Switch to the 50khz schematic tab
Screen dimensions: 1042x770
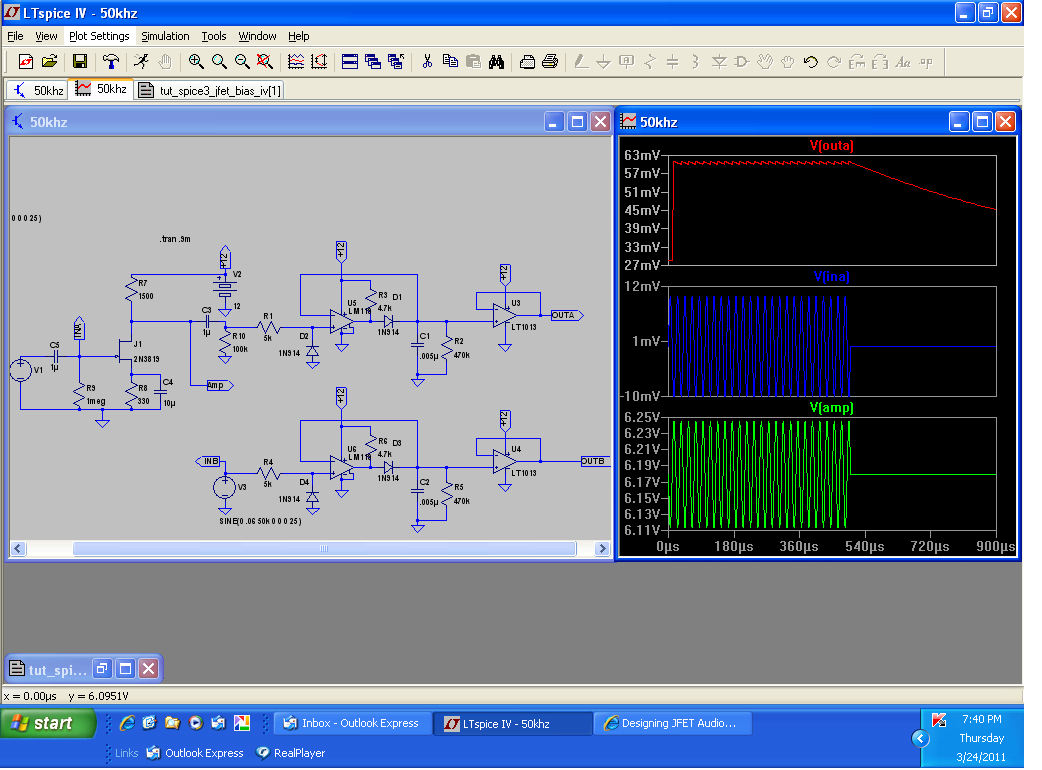(37, 90)
